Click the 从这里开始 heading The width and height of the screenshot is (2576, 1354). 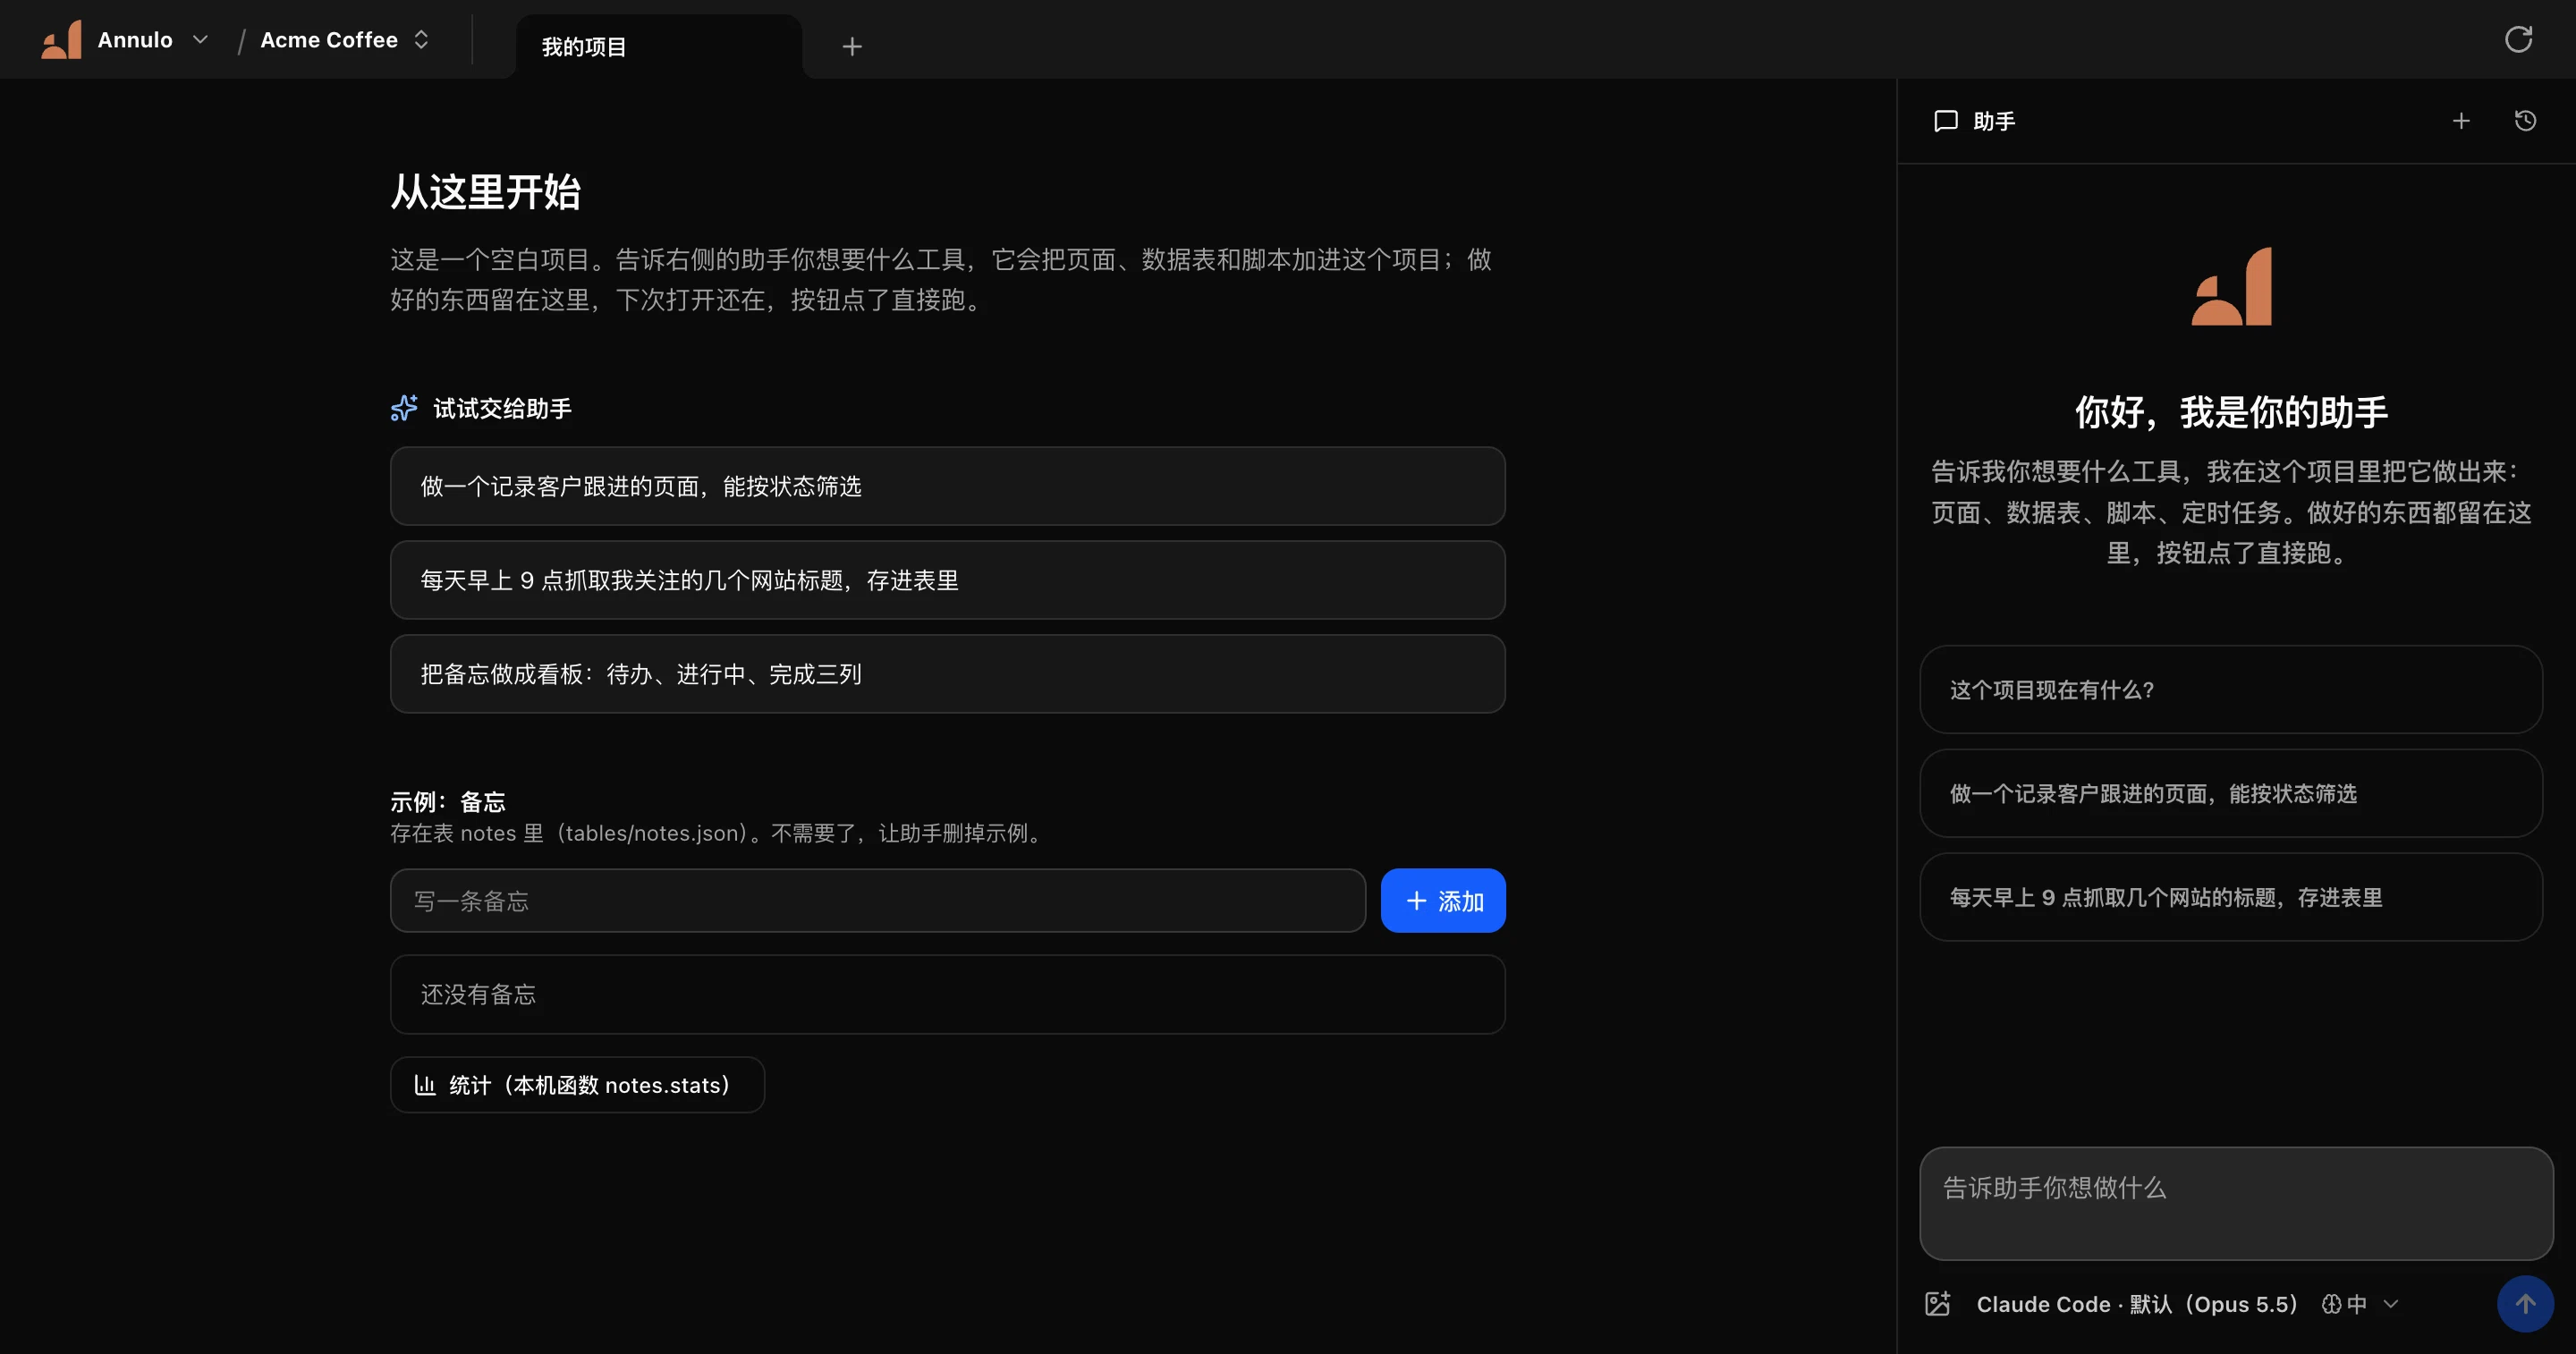485,192
